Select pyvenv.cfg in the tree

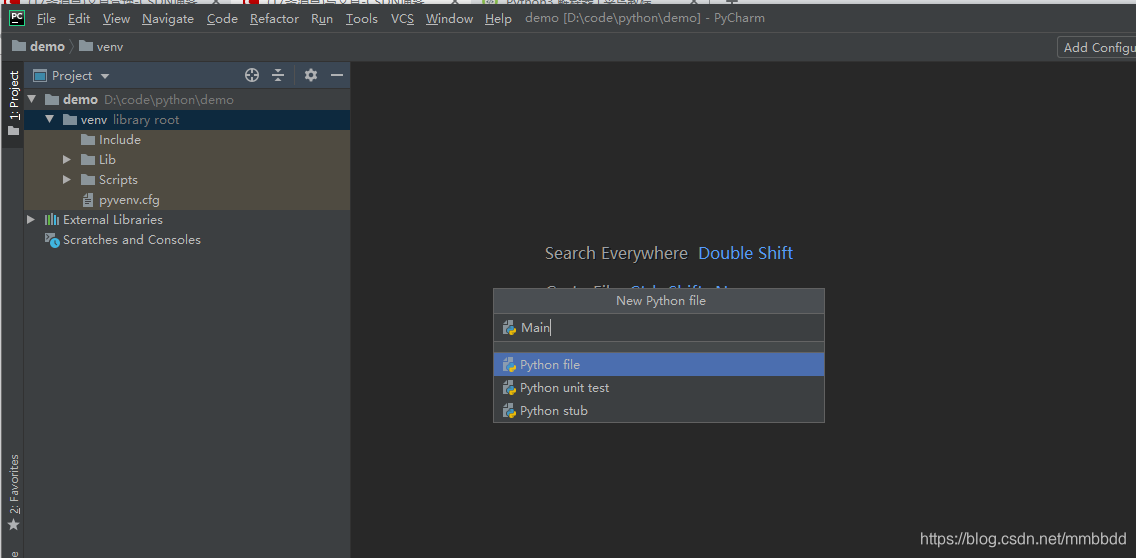(x=187, y=200)
